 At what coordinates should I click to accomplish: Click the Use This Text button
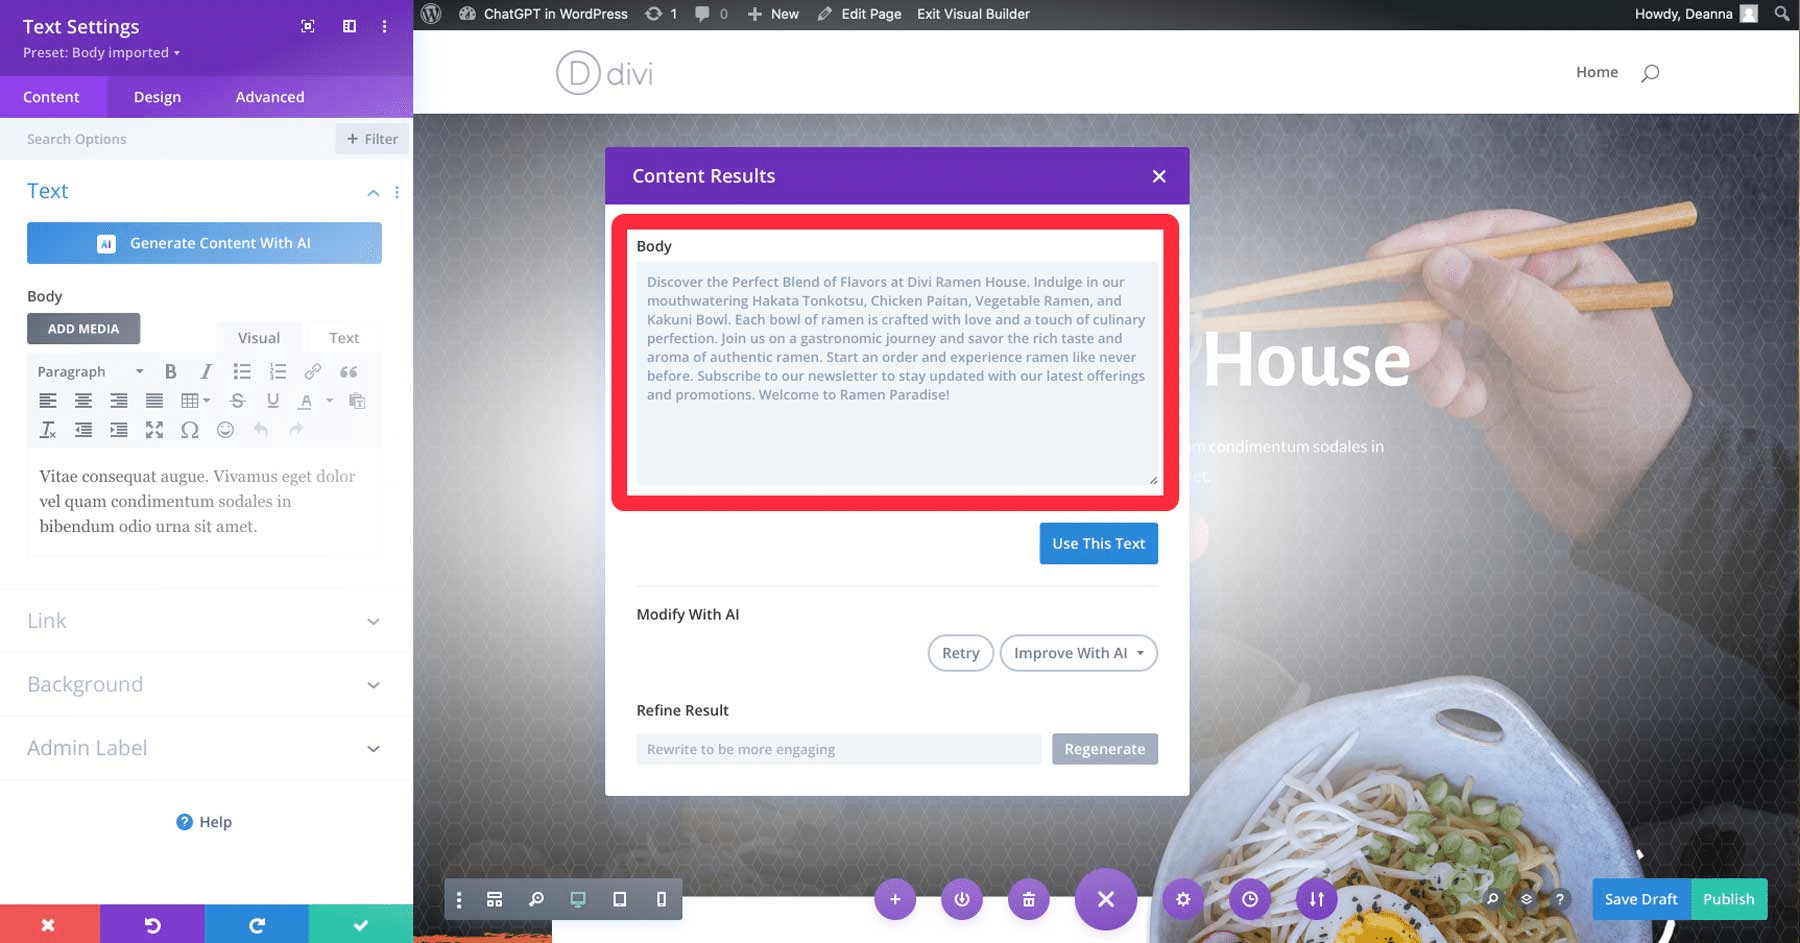[1098, 543]
